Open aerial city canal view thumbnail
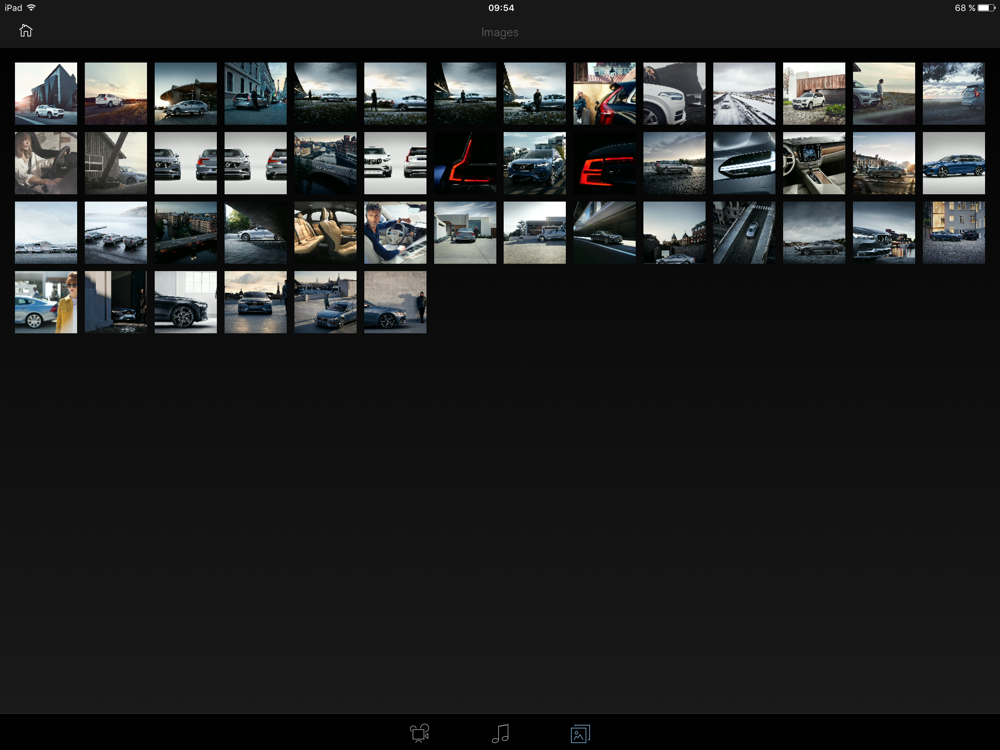The image size is (1000, 750). [x=325, y=163]
